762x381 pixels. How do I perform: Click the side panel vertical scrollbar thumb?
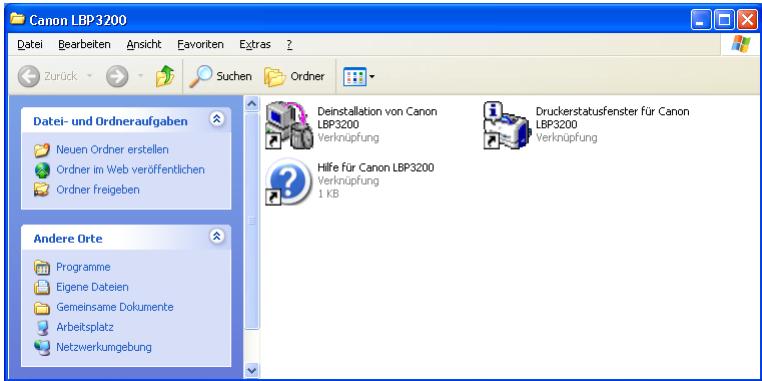click(x=251, y=221)
